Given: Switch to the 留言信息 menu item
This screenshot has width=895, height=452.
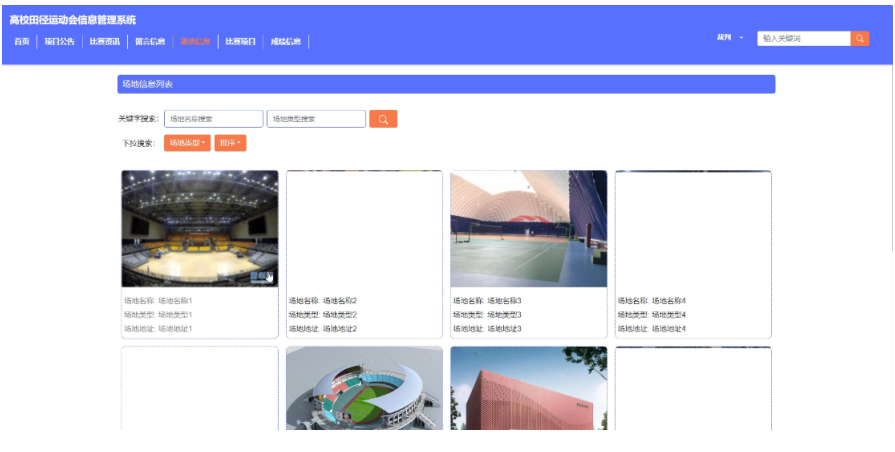Looking at the screenshot, I should (150, 42).
